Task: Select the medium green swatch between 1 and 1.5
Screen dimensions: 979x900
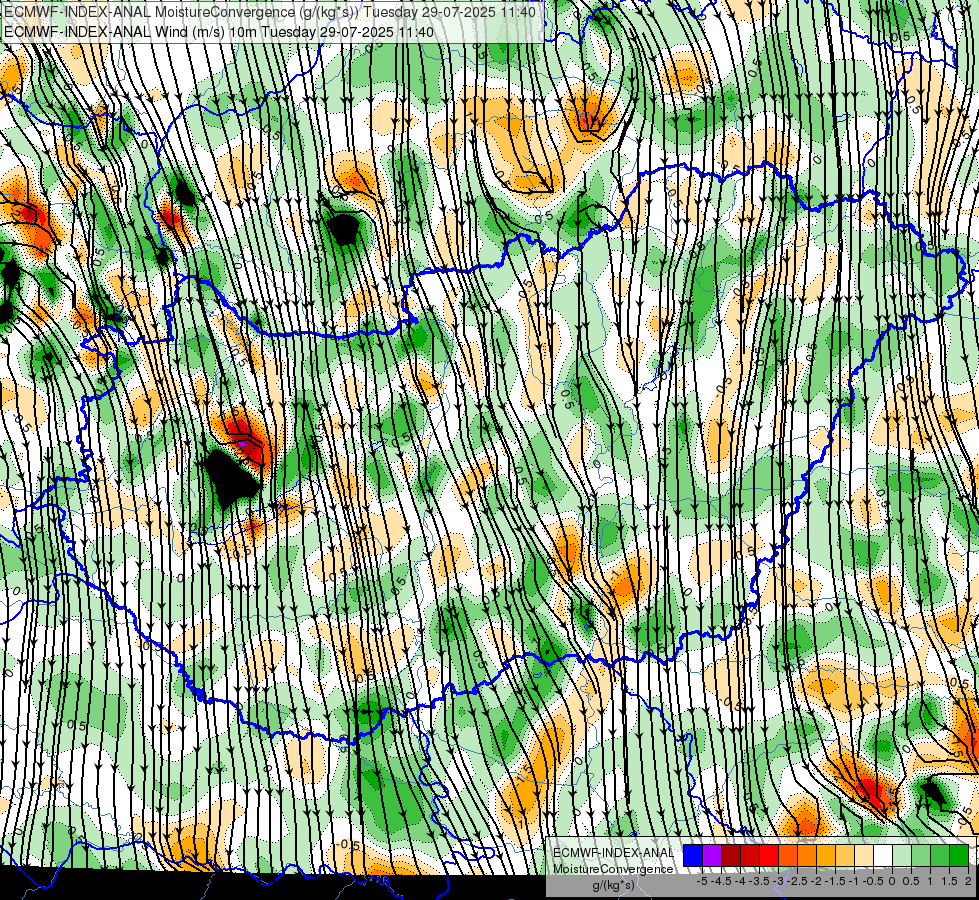Action: 940,856
